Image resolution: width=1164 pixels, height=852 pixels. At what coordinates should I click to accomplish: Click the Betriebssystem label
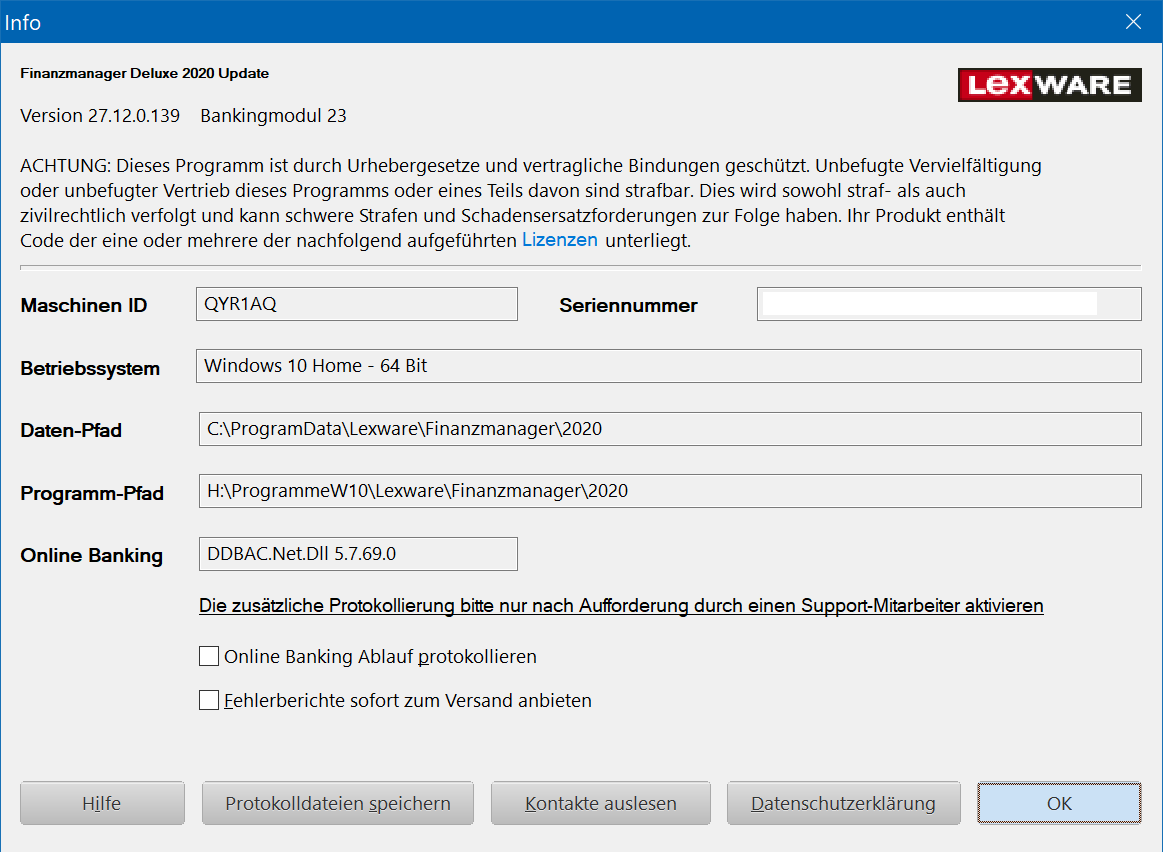[x=90, y=368]
